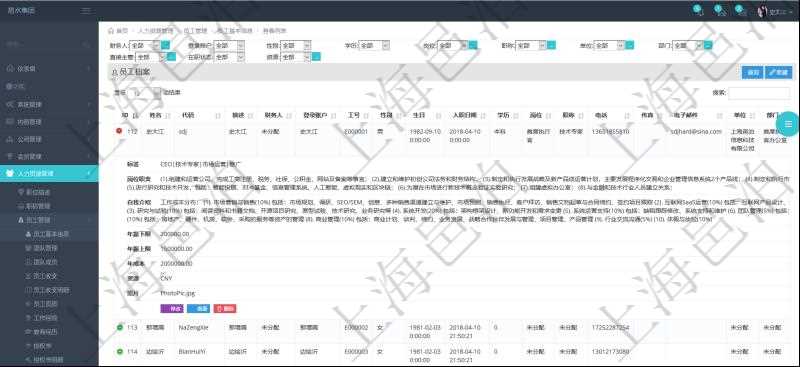Viewport: 800px width, 367px height.
Task: Expand the 系统管理 sidebar menu
Action: tap(49, 104)
